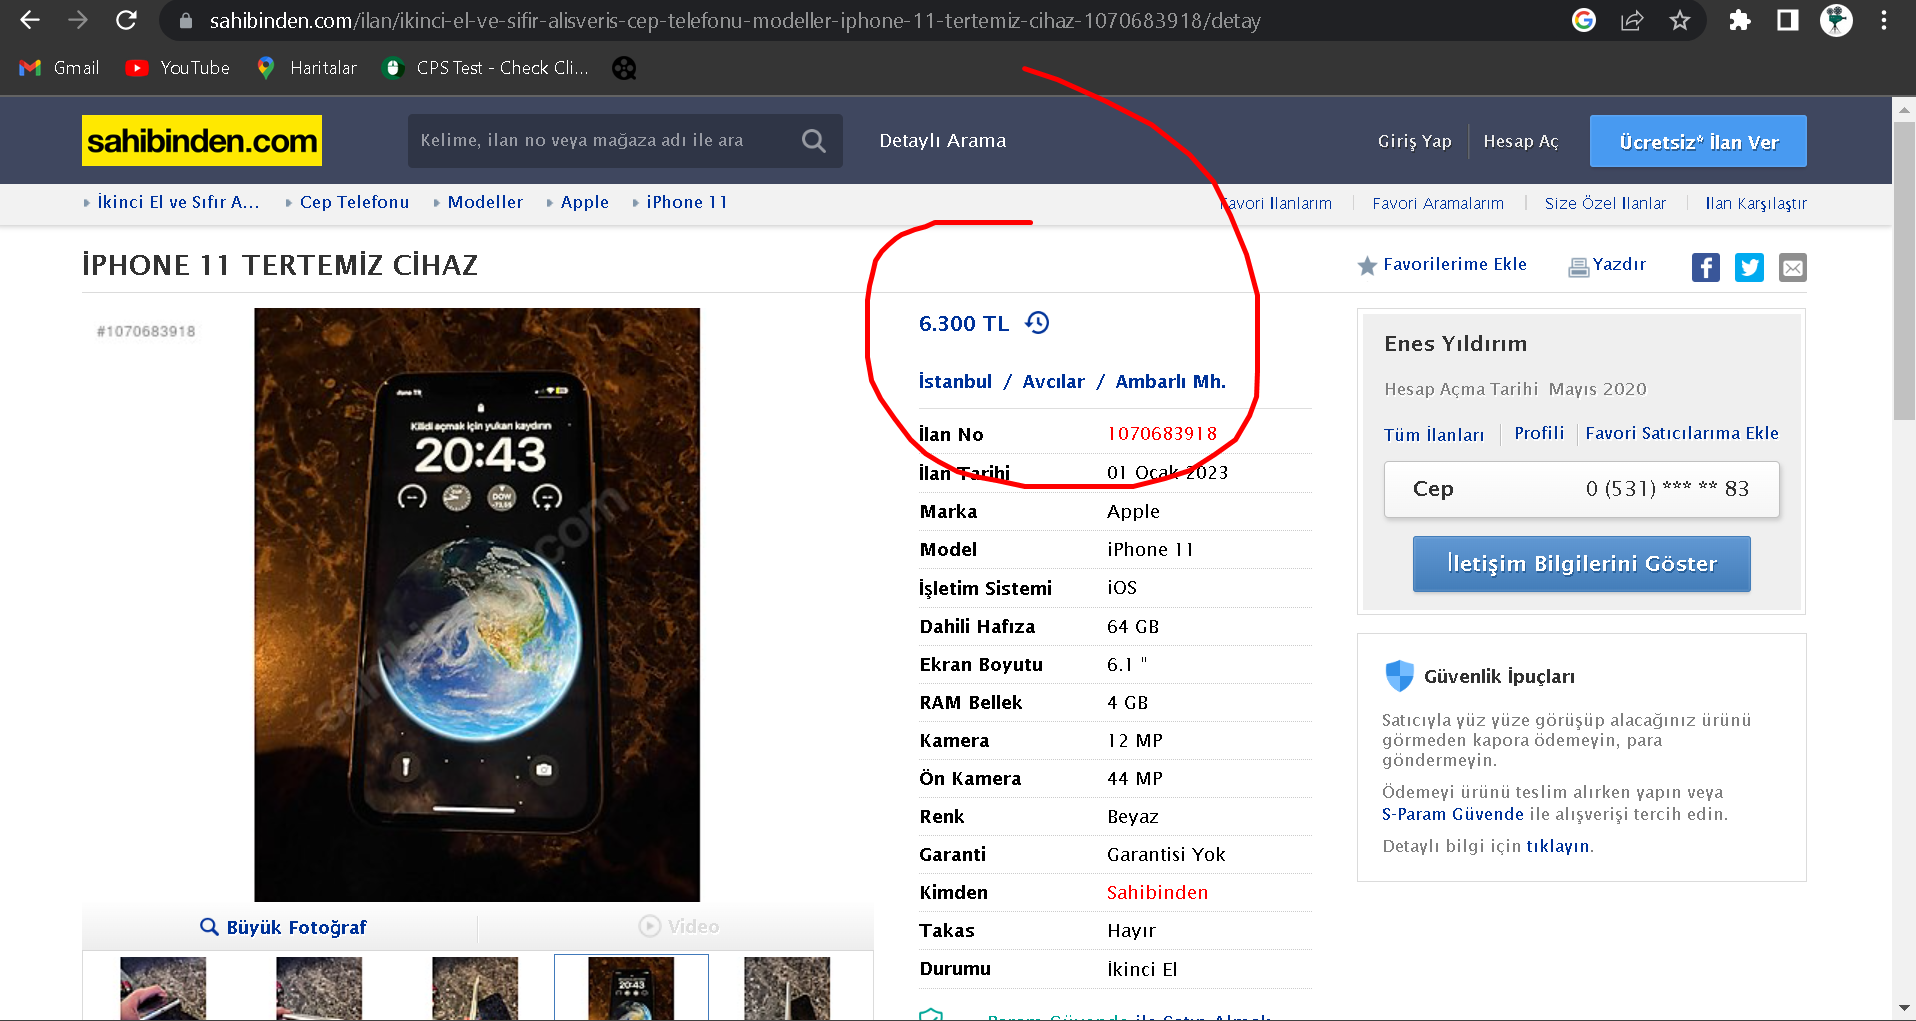Click the Ambarlı Mh. neighborhood link
Viewport: 1916px width, 1021px height.
[1170, 382]
